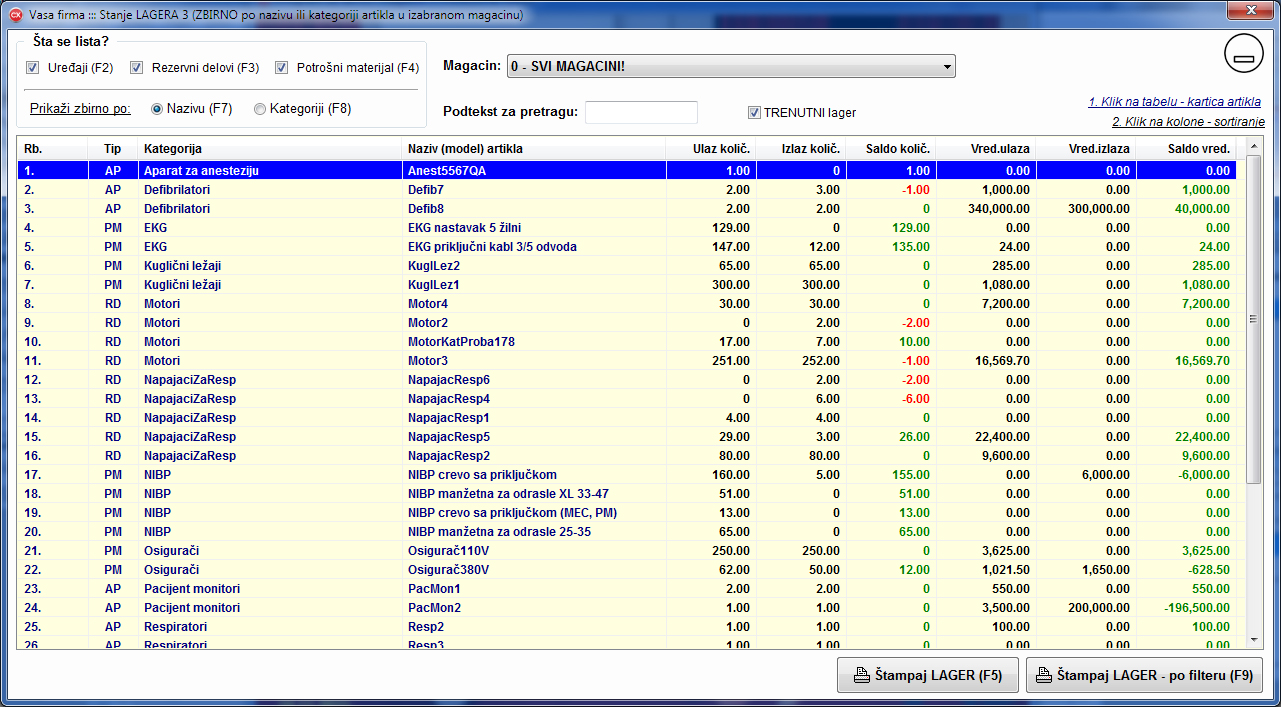This screenshot has height=707, width=1281.
Task: Select the Nazivu (F7) radio button
Action: (157, 109)
